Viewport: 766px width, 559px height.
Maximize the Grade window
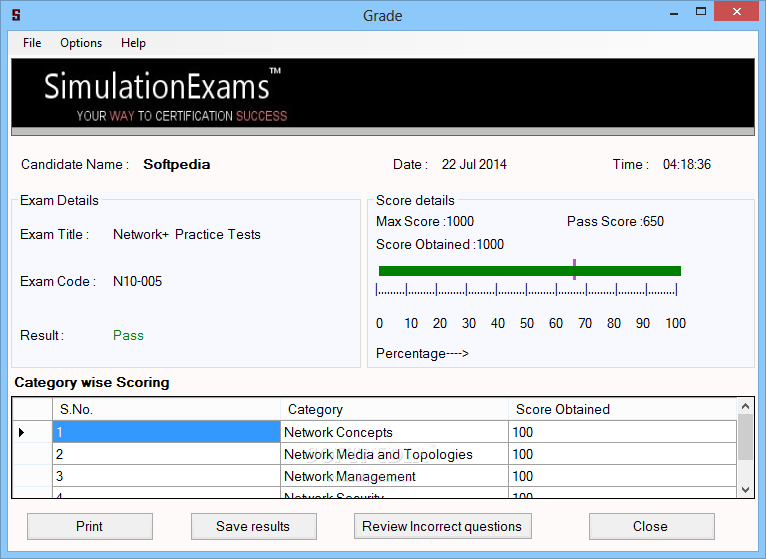(701, 12)
